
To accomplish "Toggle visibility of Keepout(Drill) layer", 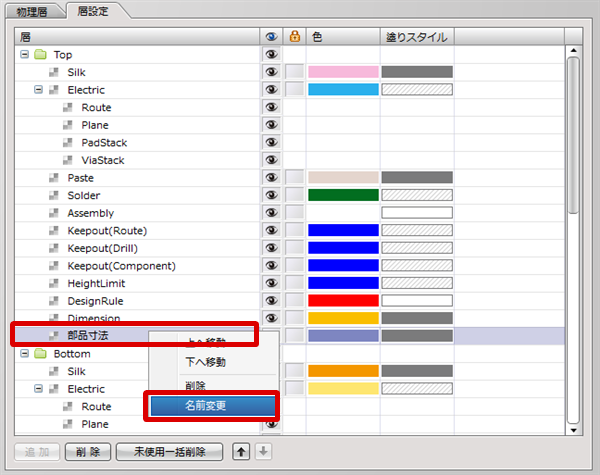I will tap(270, 248).
